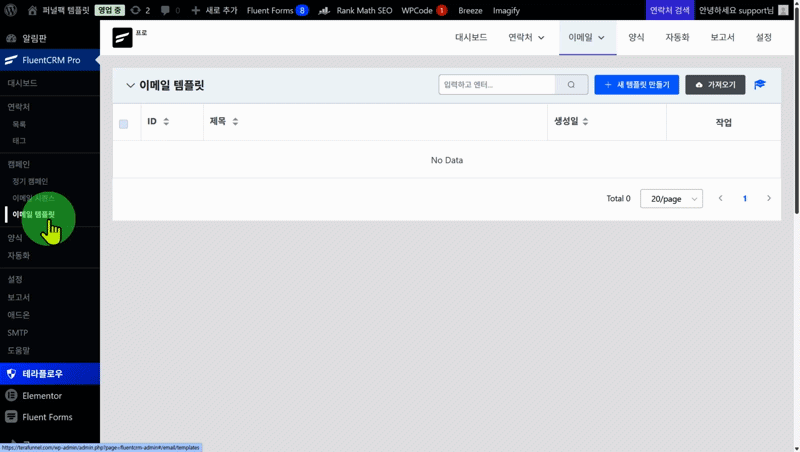Sort by 생성일 column arrows
This screenshot has width=800, height=452.
(x=585, y=122)
